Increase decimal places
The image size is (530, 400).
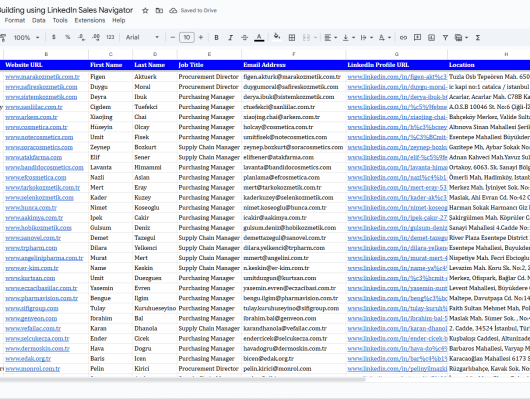coord(96,37)
